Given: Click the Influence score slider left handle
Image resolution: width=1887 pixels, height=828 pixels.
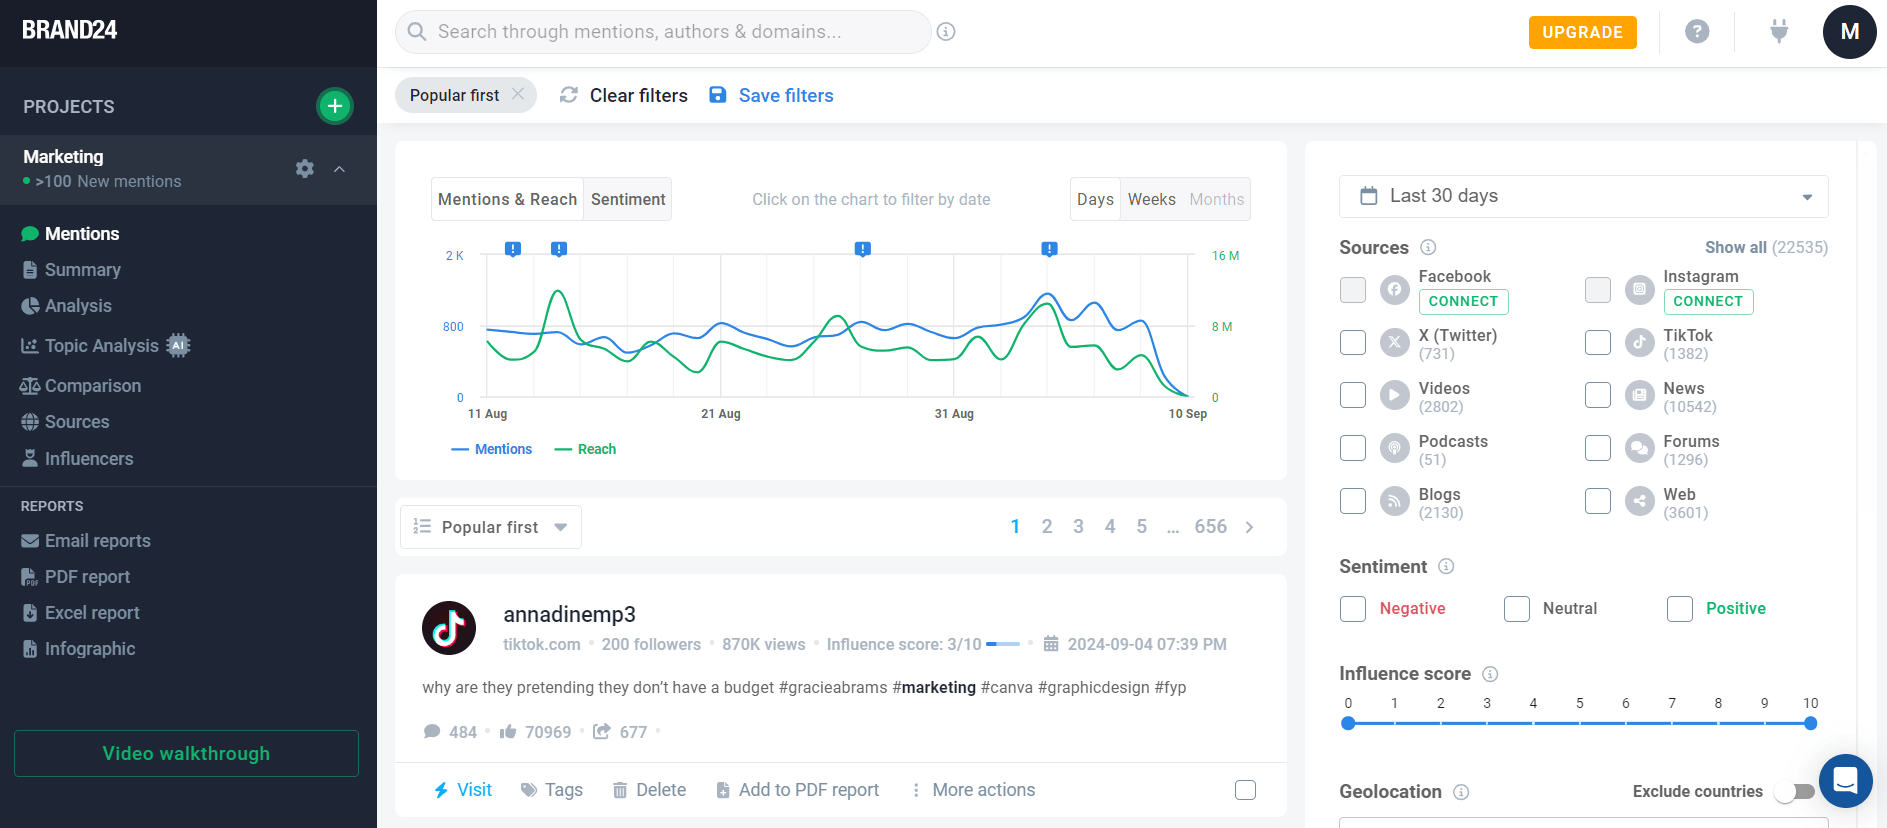Looking at the screenshot, I should [x=1348, y=723].
